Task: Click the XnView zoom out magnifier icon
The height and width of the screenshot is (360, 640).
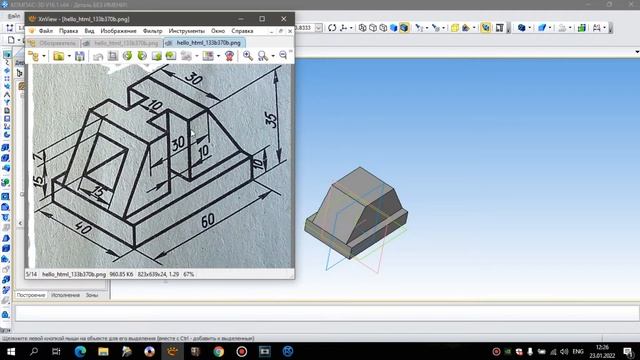Action: coord(283,56)
